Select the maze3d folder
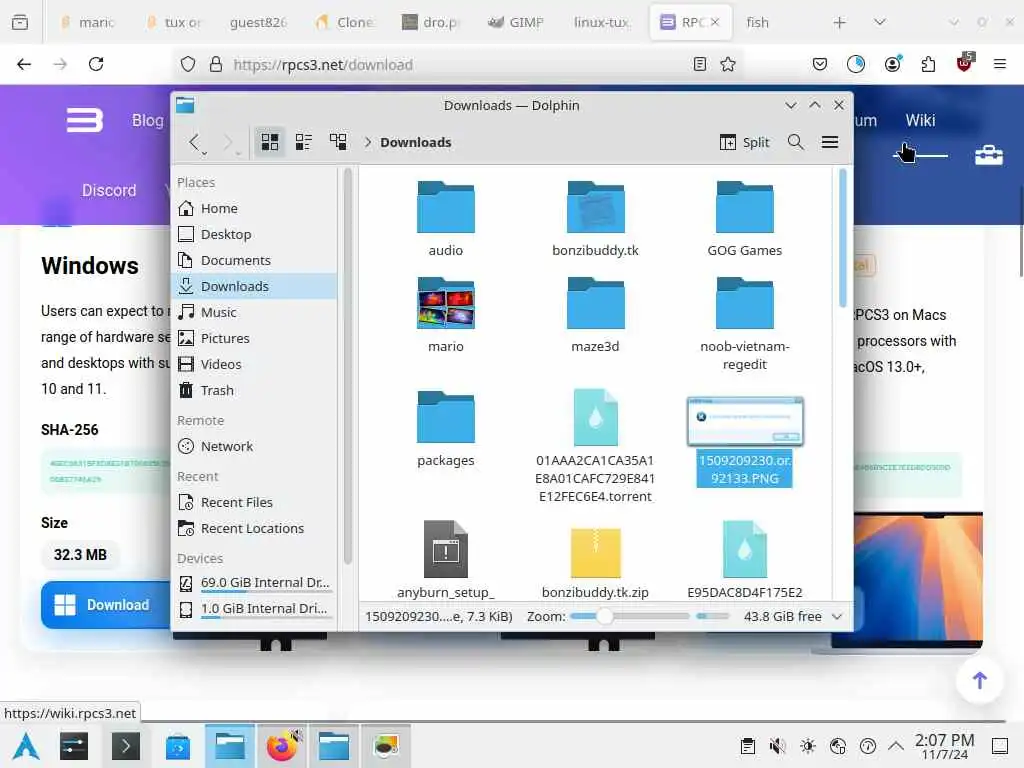Viewport: 1024px width, 768px height. [x=595, y=315]
